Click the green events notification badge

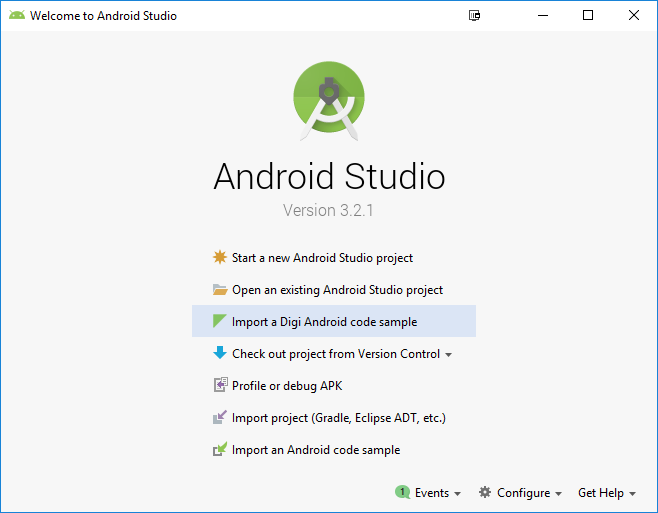click(402, 492)
